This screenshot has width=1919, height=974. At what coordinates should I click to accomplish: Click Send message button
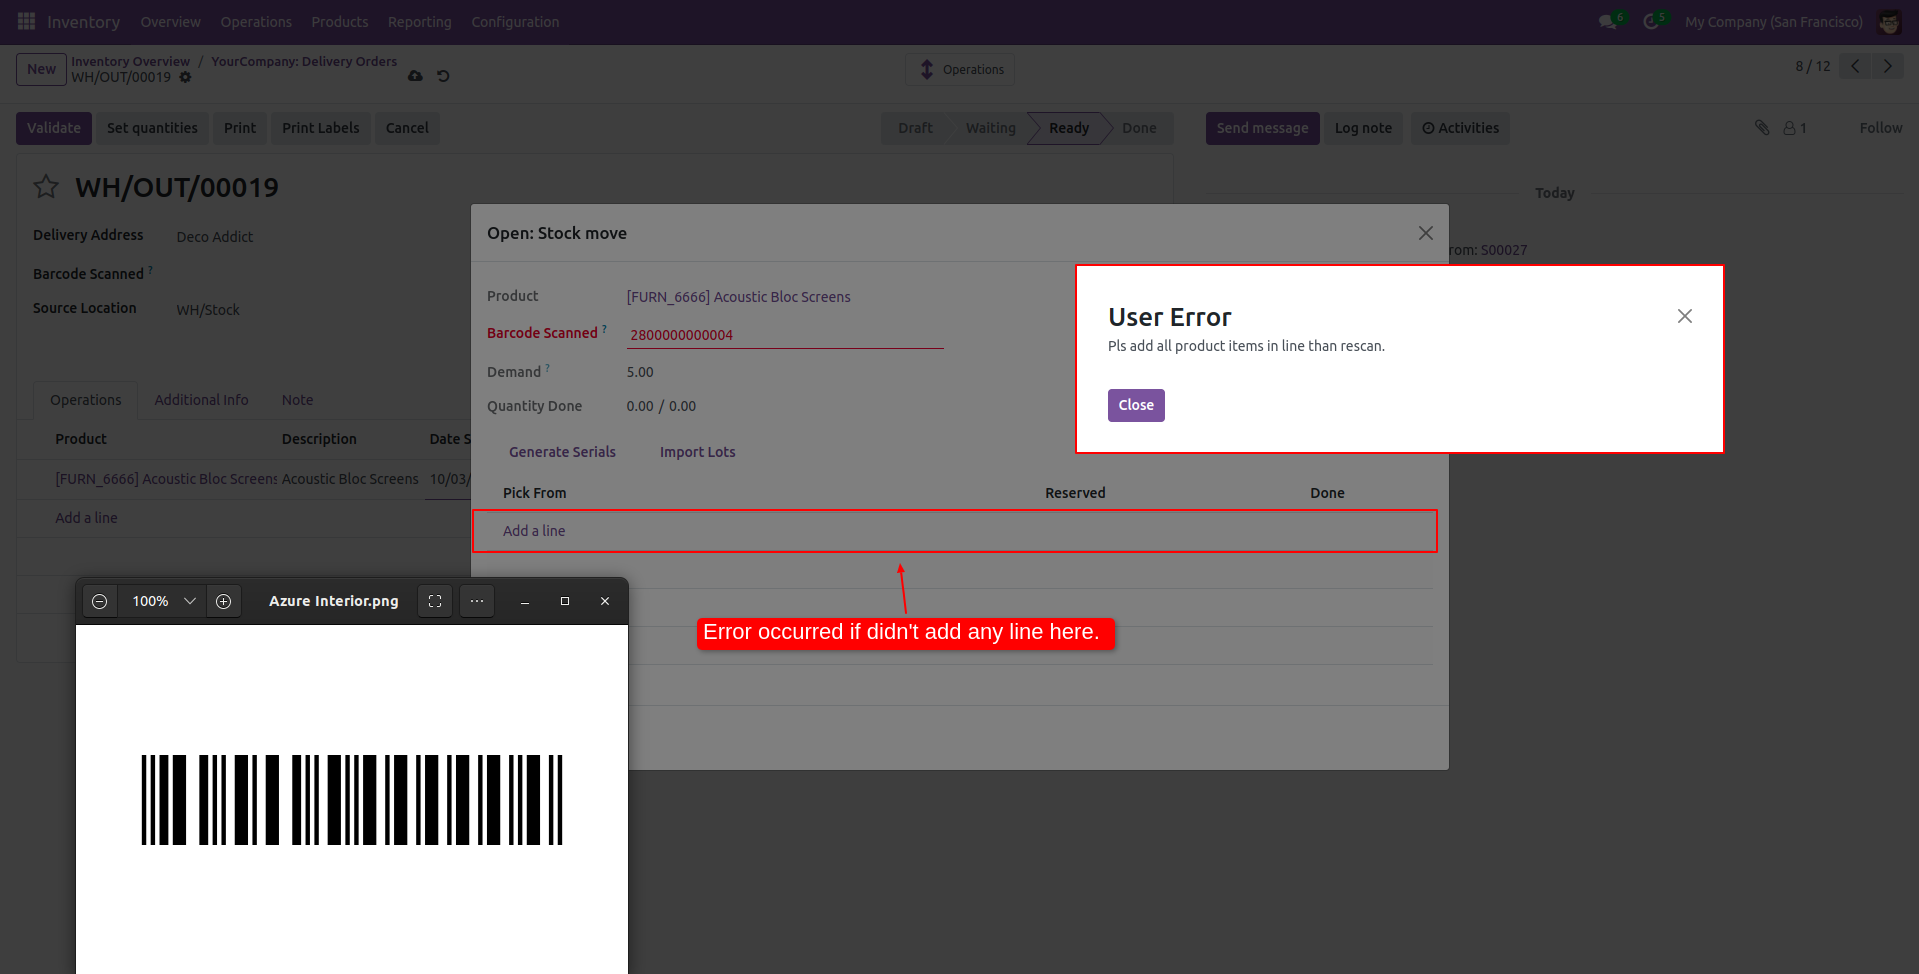1262,128
